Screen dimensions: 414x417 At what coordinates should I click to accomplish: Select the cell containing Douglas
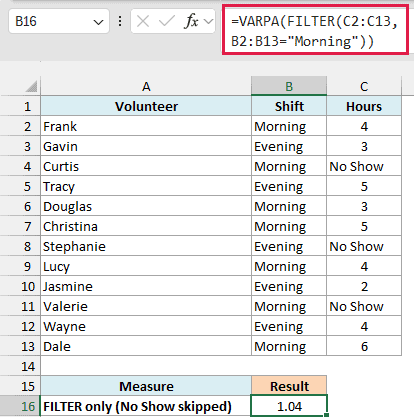[146, 206]
